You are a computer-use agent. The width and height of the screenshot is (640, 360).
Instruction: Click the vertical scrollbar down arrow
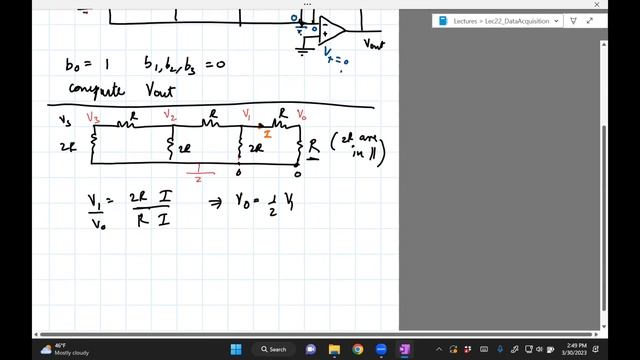tap(604, 327)
